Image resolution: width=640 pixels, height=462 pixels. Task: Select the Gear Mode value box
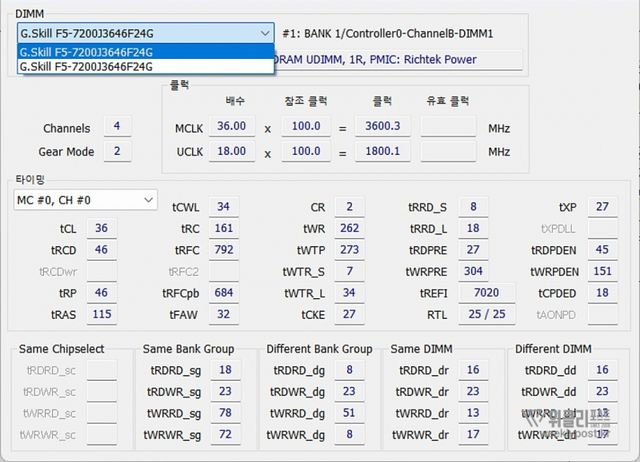pos(117,151)
